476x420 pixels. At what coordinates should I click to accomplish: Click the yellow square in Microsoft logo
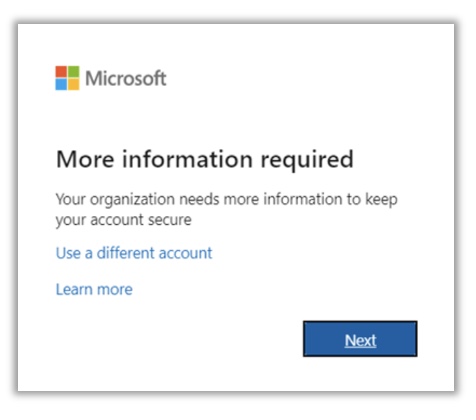click(x=74, y=84)
